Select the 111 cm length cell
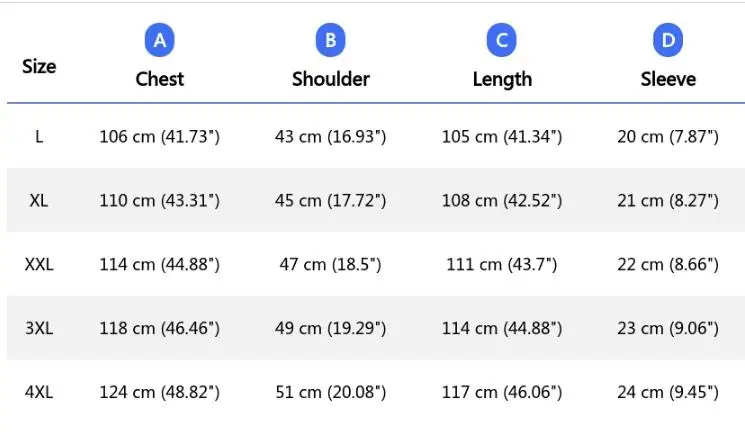Screen dimensions: 745x439 (x=502, y=265)
